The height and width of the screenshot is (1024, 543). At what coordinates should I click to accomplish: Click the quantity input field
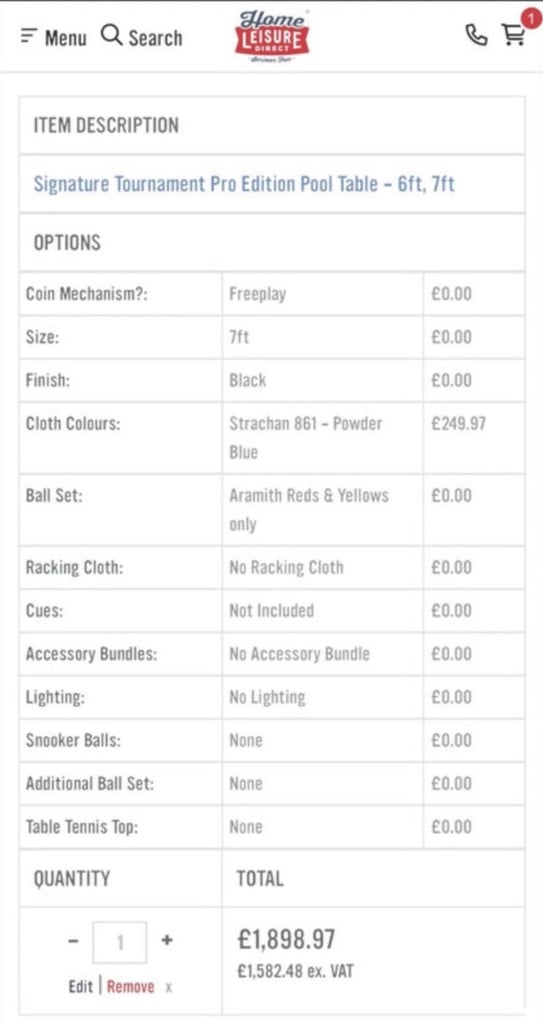pos(120,942)
